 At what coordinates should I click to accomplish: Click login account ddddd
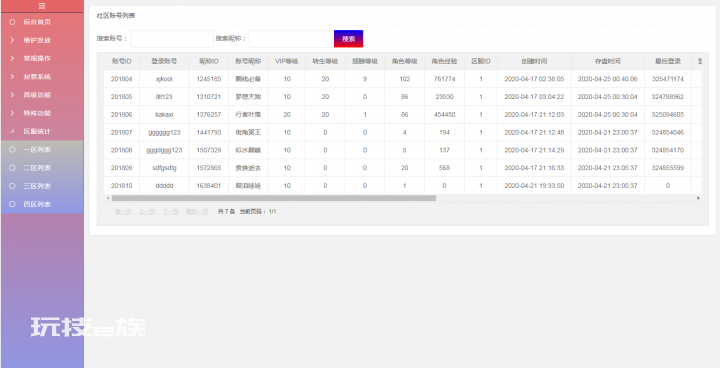tap(164, 186)
